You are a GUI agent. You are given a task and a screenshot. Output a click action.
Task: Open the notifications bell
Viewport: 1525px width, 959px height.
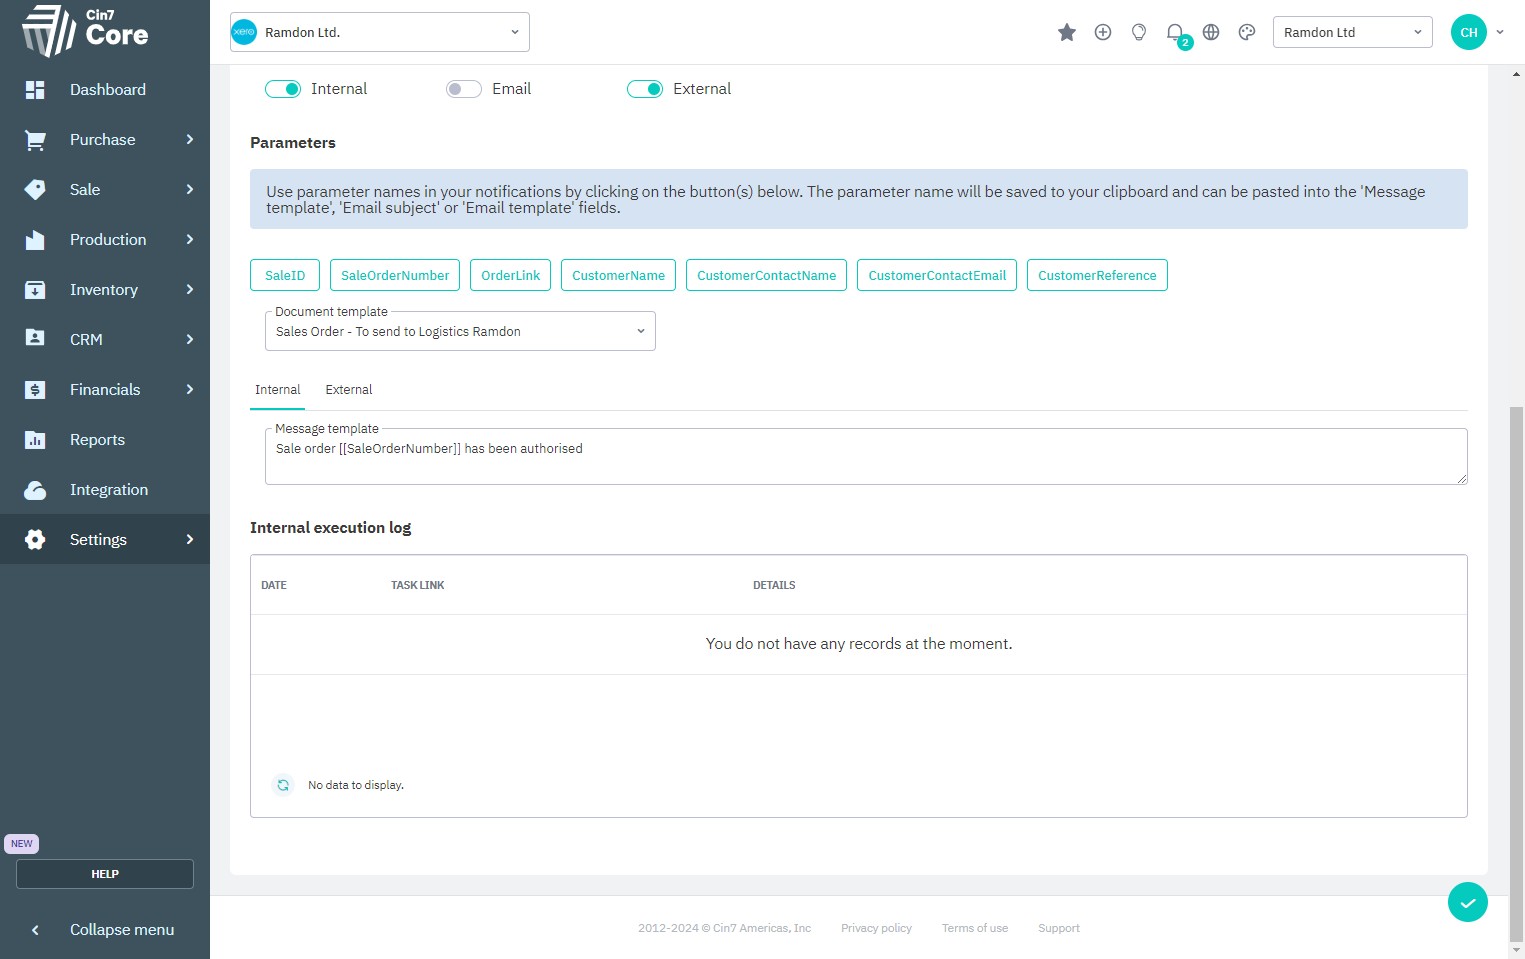[1175, 32]
